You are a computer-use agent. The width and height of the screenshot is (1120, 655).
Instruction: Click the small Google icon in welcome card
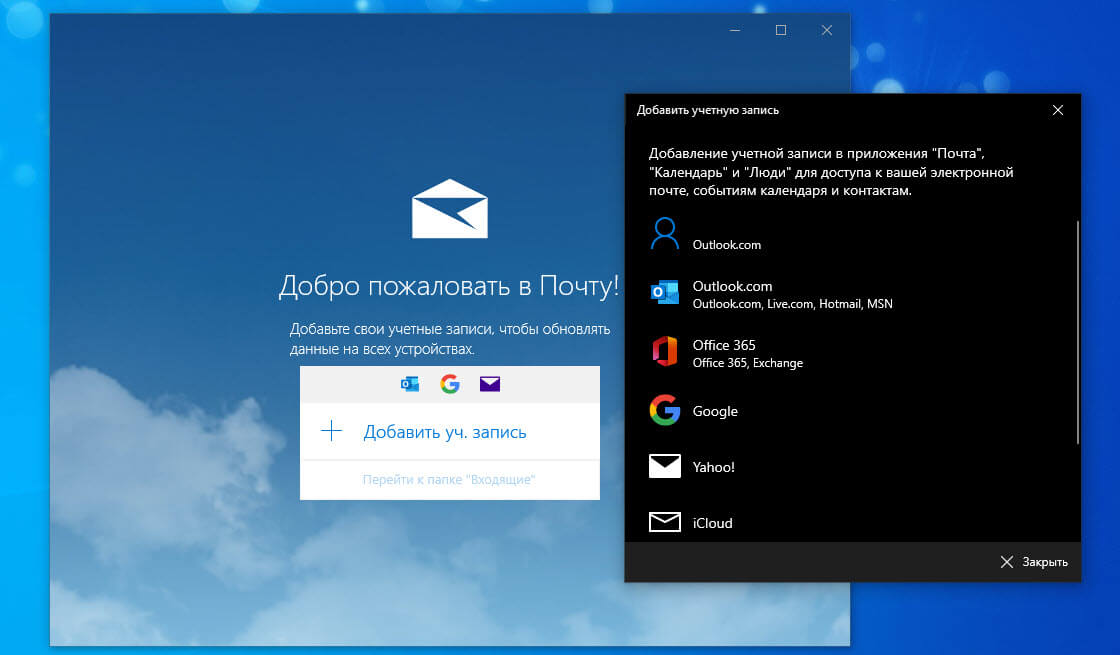[x=449, y=384]
